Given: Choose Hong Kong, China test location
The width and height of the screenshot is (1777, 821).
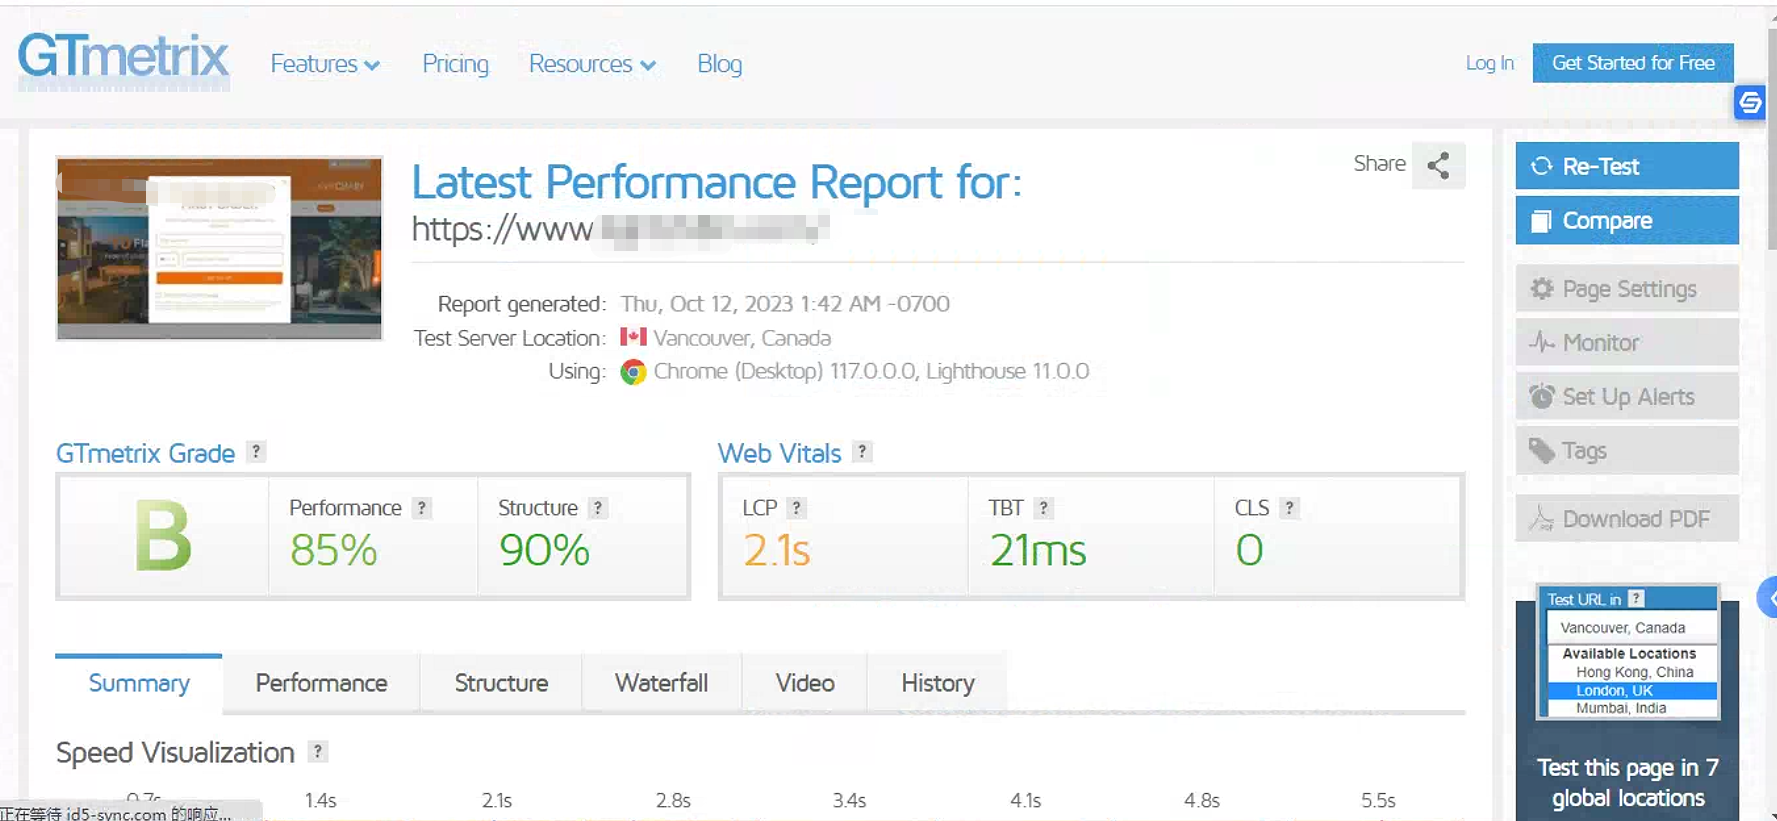Looking at the screenshot, I should pos(1634,672).
